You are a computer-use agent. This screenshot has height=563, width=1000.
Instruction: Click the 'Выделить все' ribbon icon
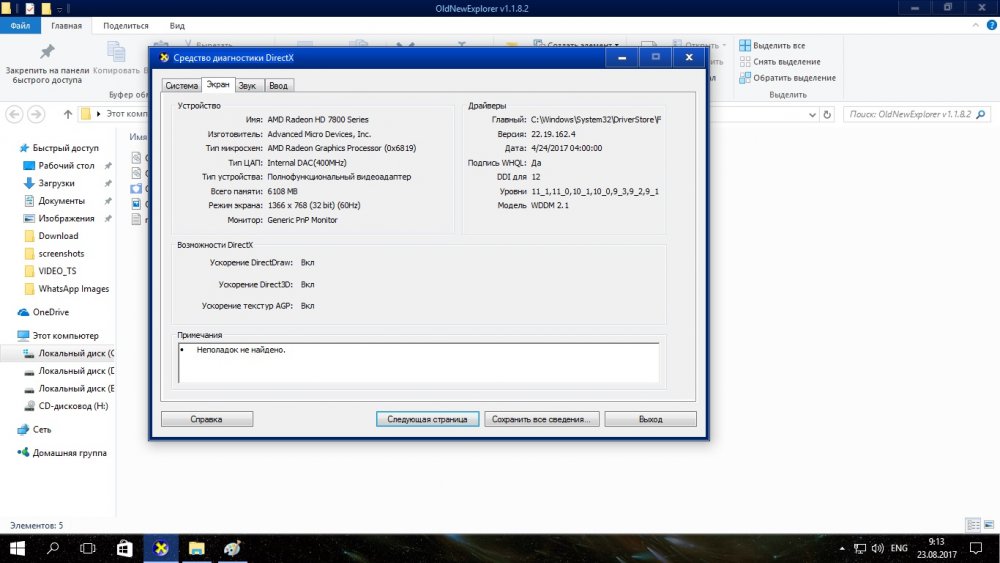(x=745, y=46)
